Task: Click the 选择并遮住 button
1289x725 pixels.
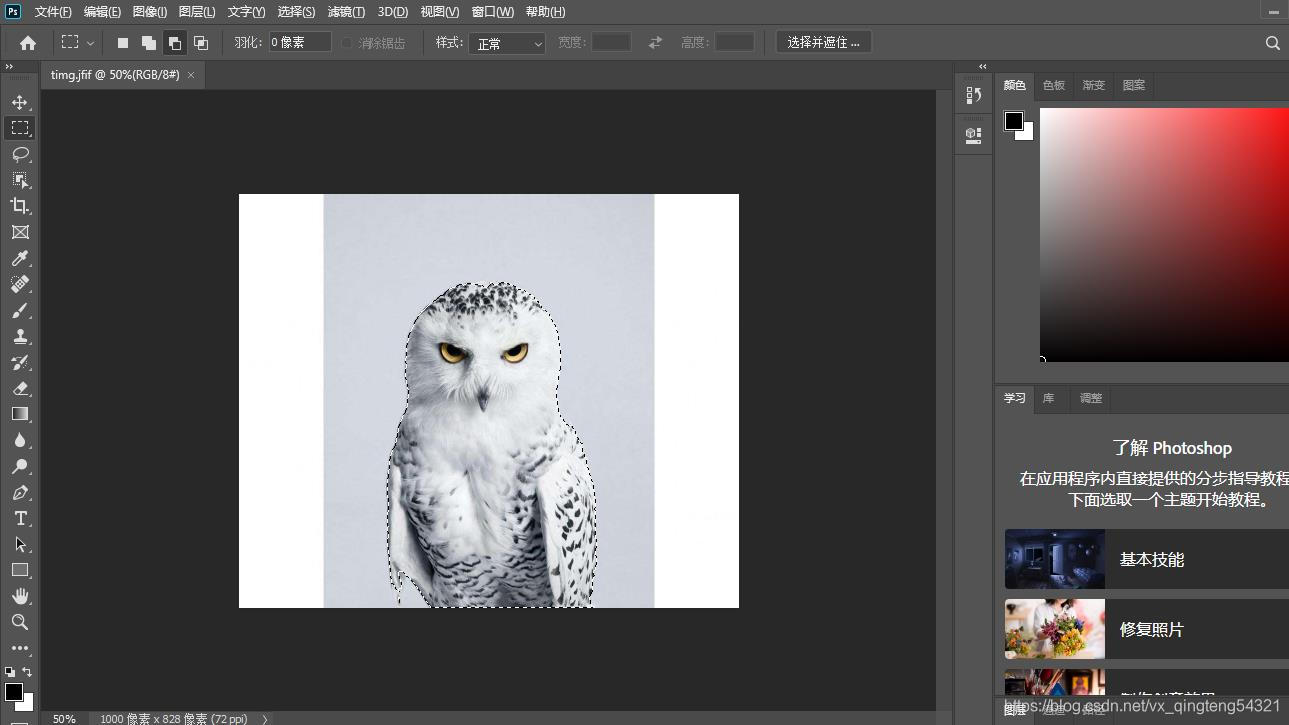Action: pos(823,42)
